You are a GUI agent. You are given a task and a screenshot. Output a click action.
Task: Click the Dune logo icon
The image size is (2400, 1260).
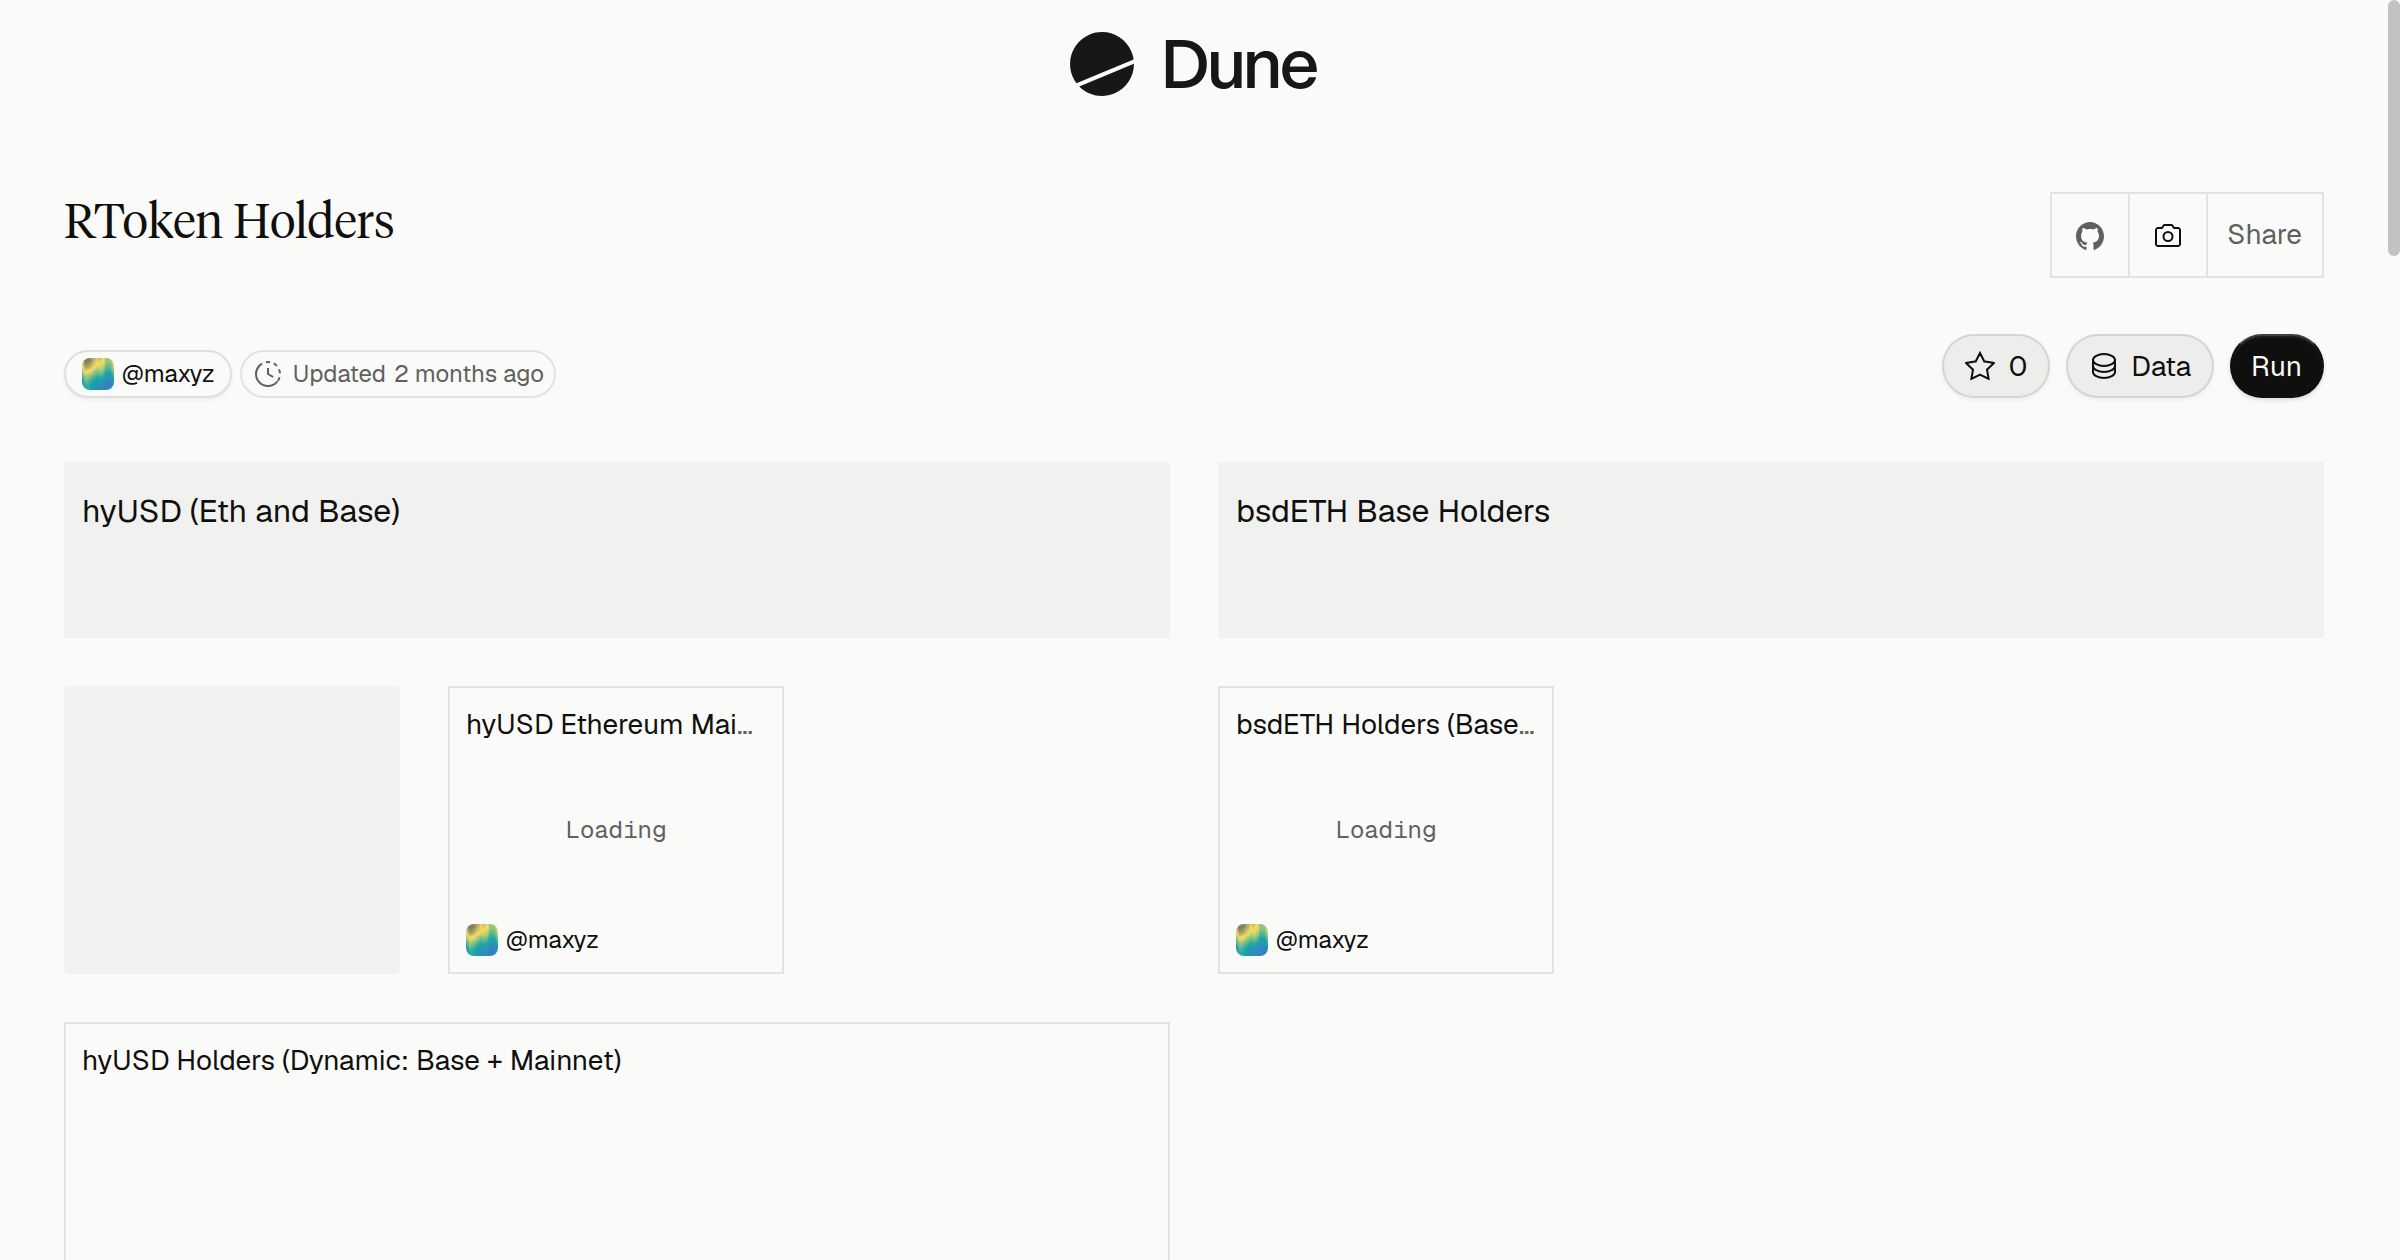coord(1101,64)
